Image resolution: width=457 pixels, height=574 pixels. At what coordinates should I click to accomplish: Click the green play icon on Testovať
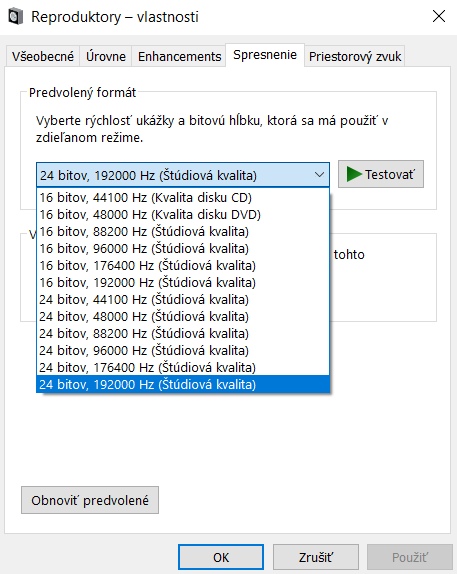coord(354,174)
